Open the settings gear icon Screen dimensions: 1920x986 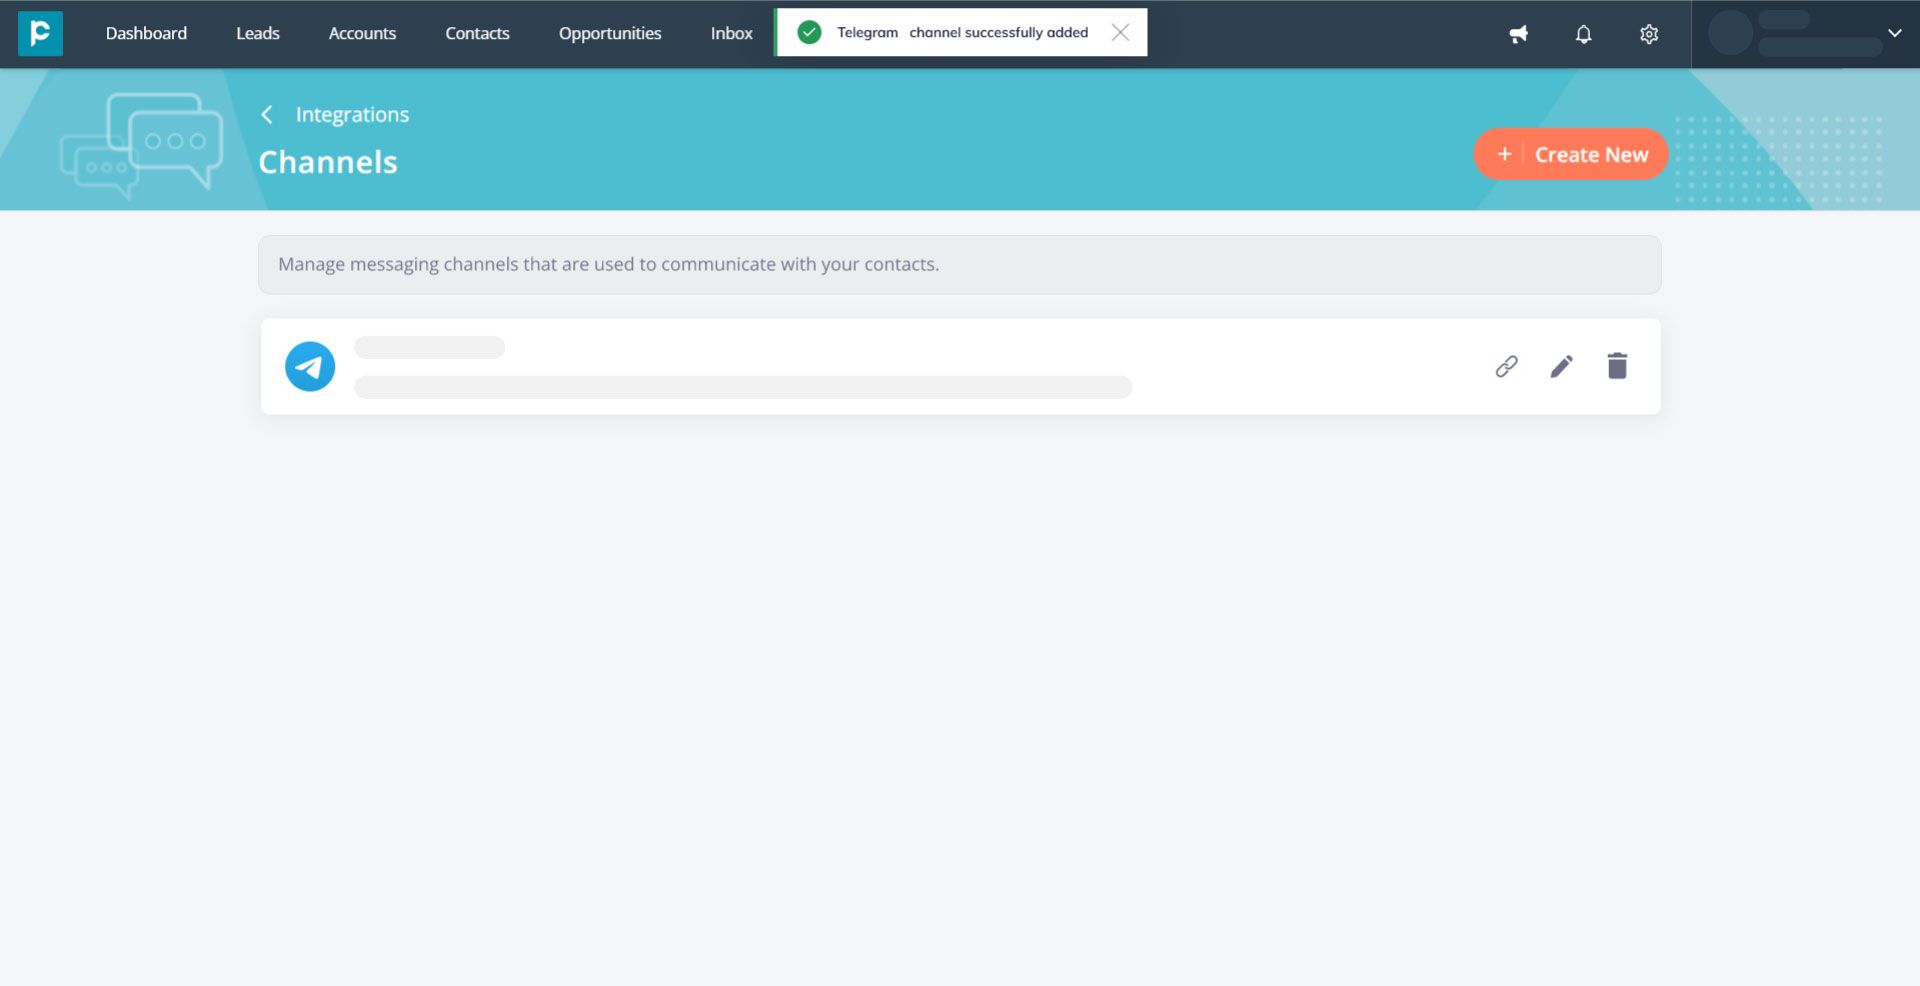tap(1649, 34)
